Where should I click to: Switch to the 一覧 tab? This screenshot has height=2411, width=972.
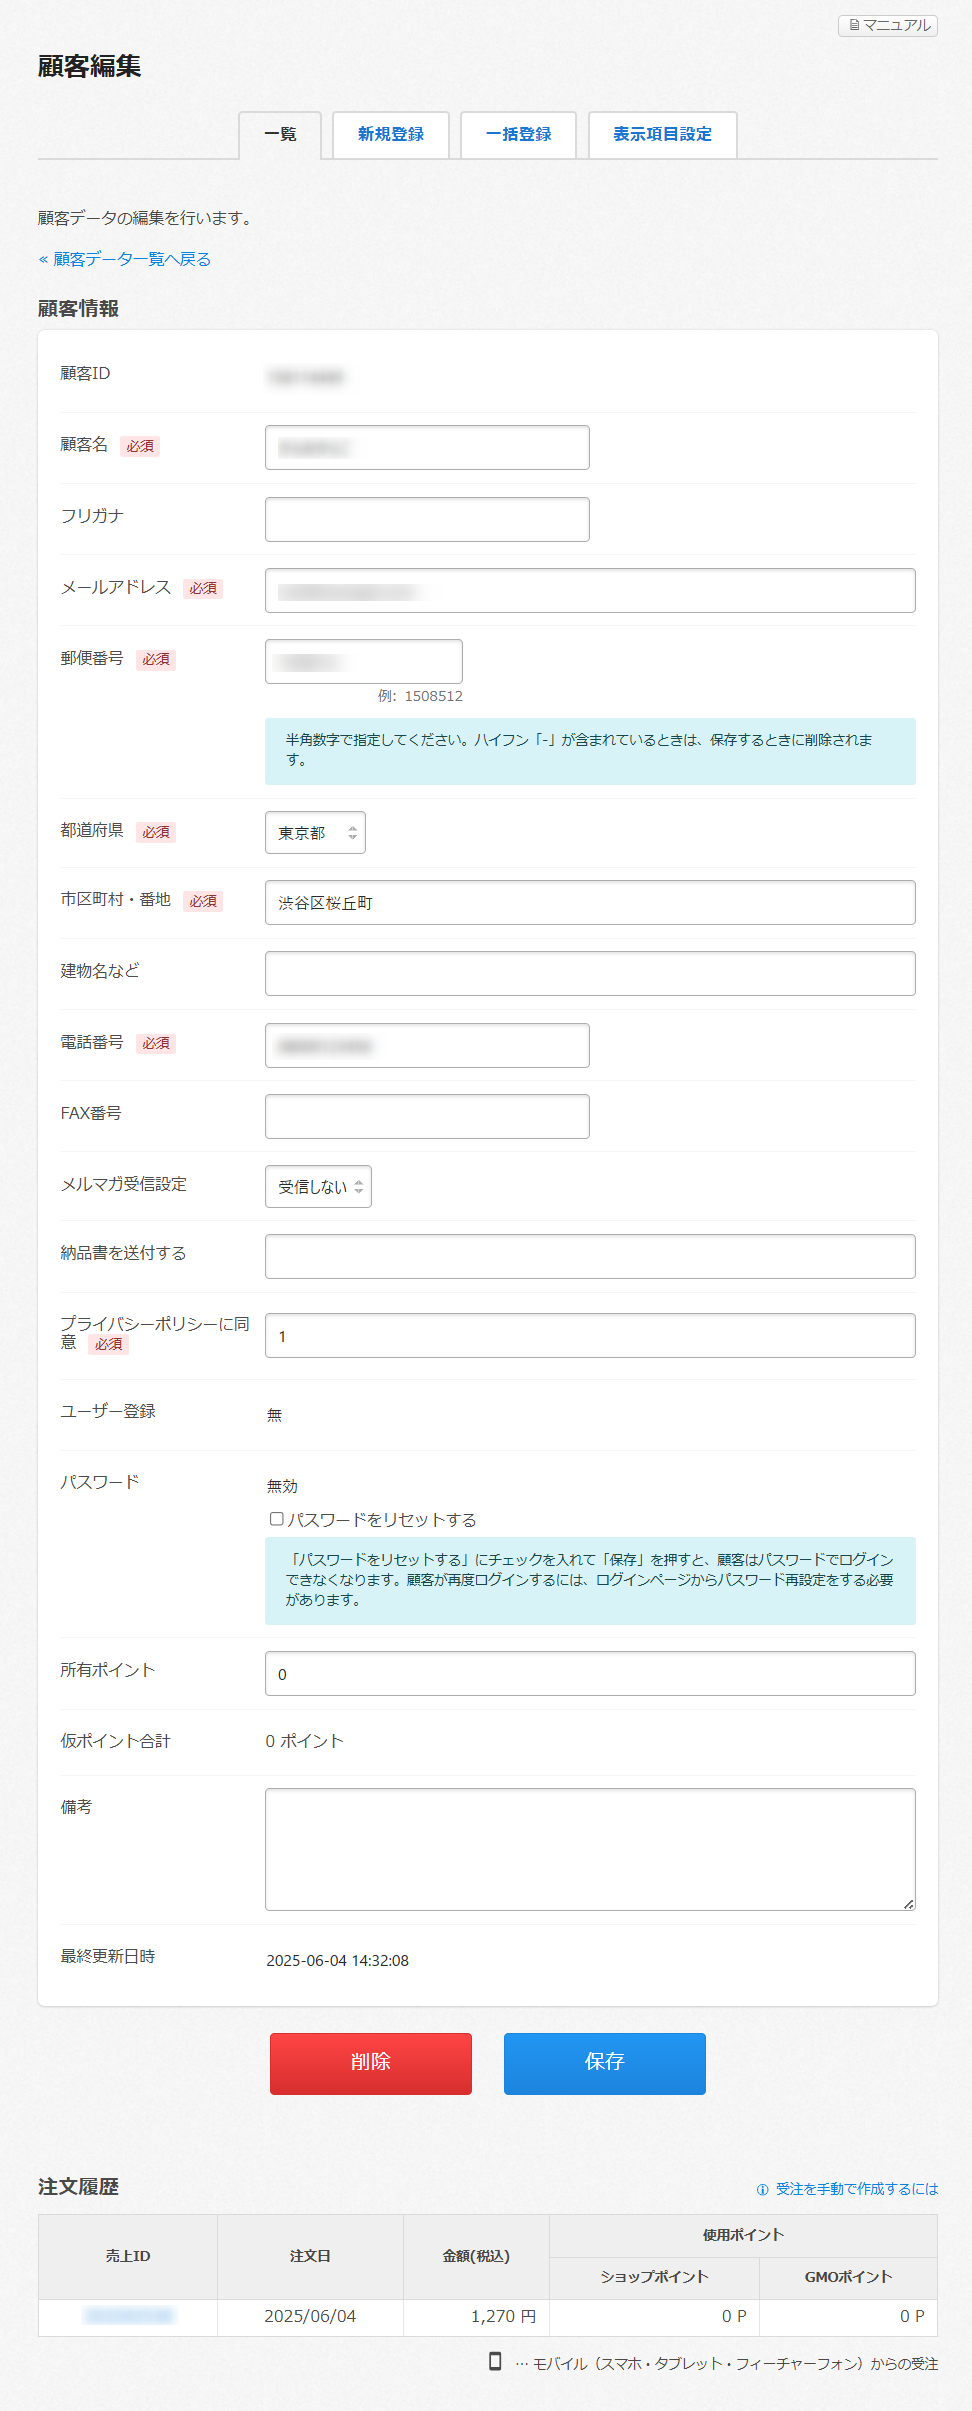coord(280,135)
